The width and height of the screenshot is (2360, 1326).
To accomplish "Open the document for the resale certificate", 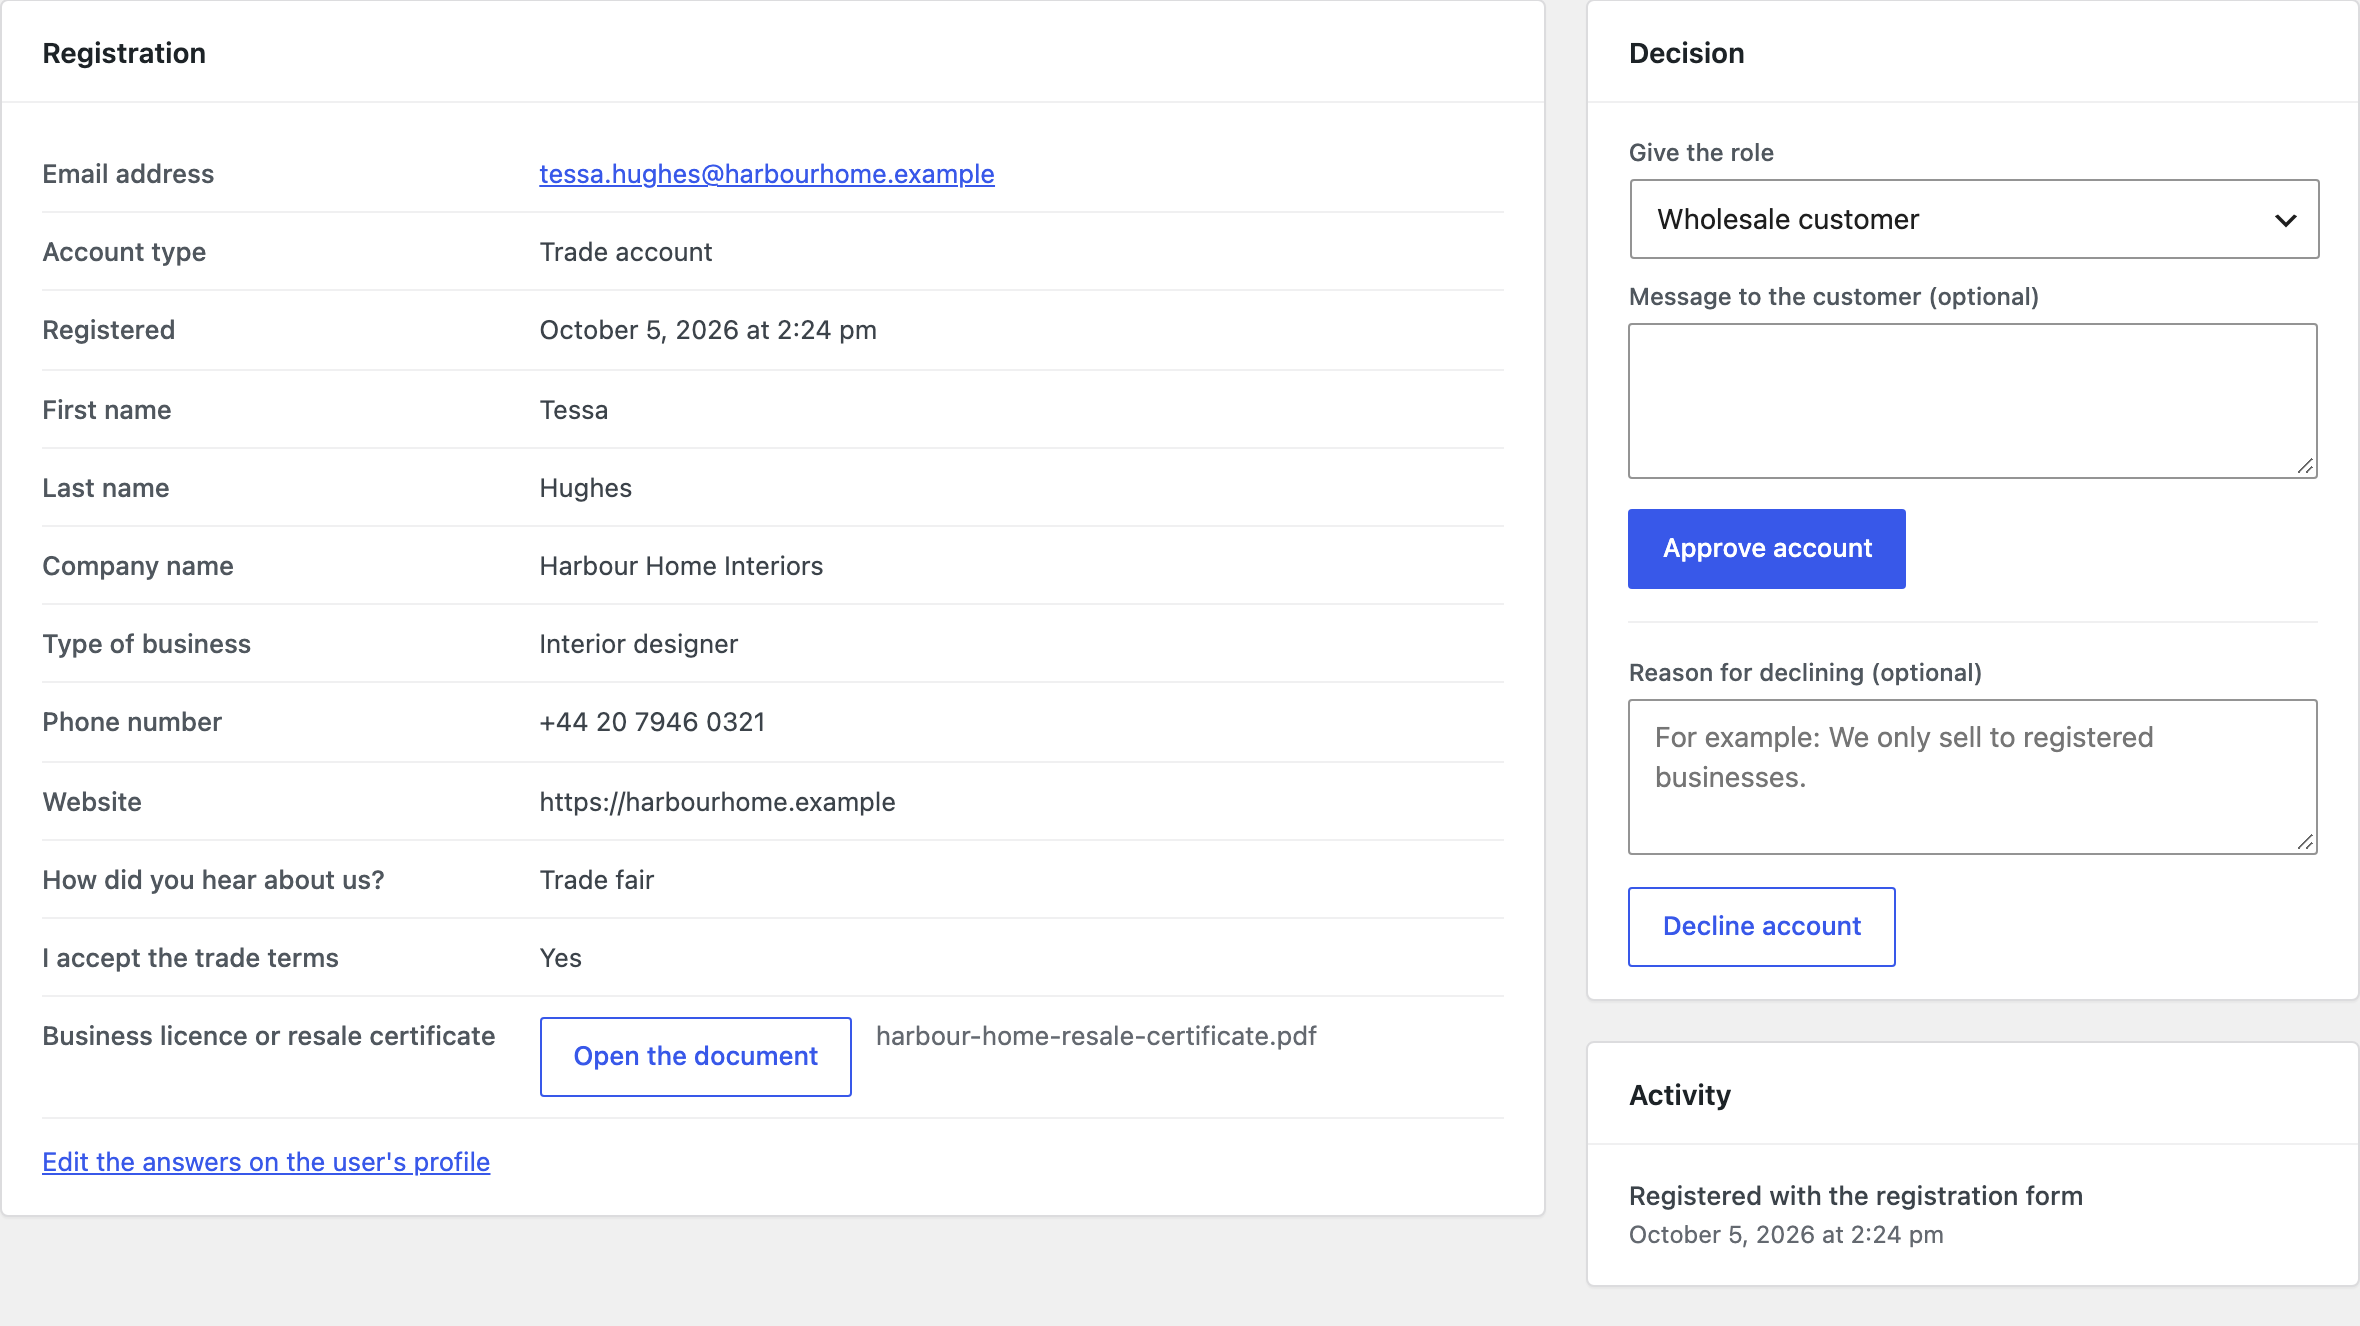I will 695,1057.
